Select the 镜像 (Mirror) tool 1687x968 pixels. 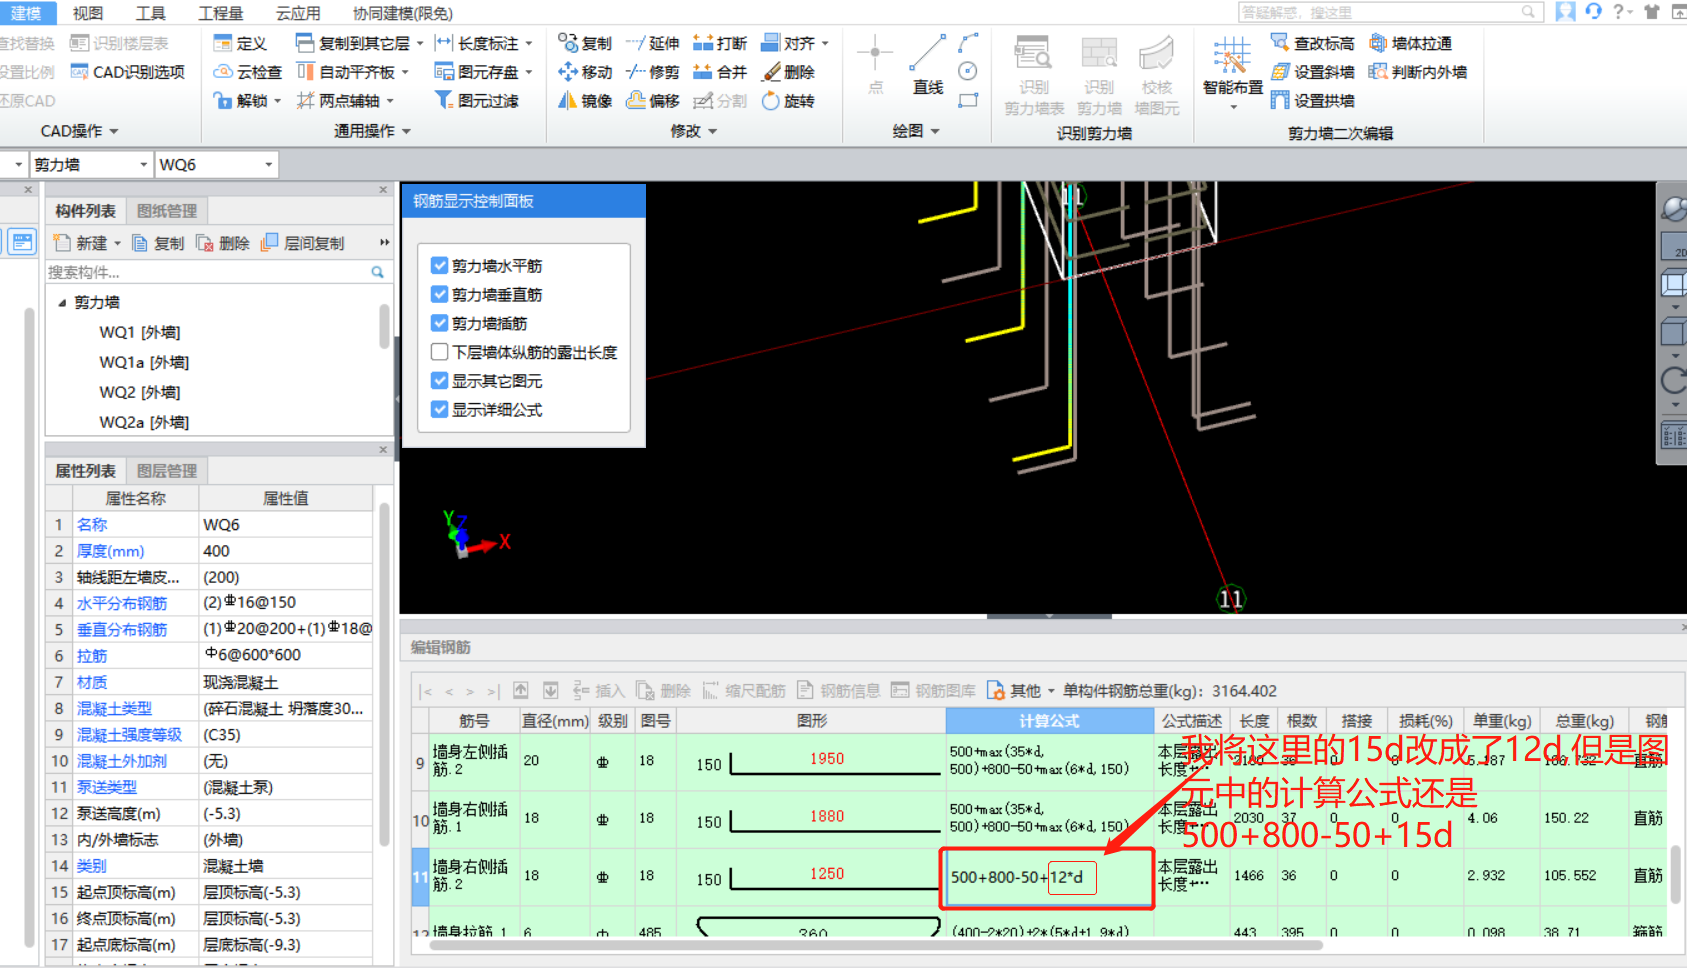tap(585, 101)
